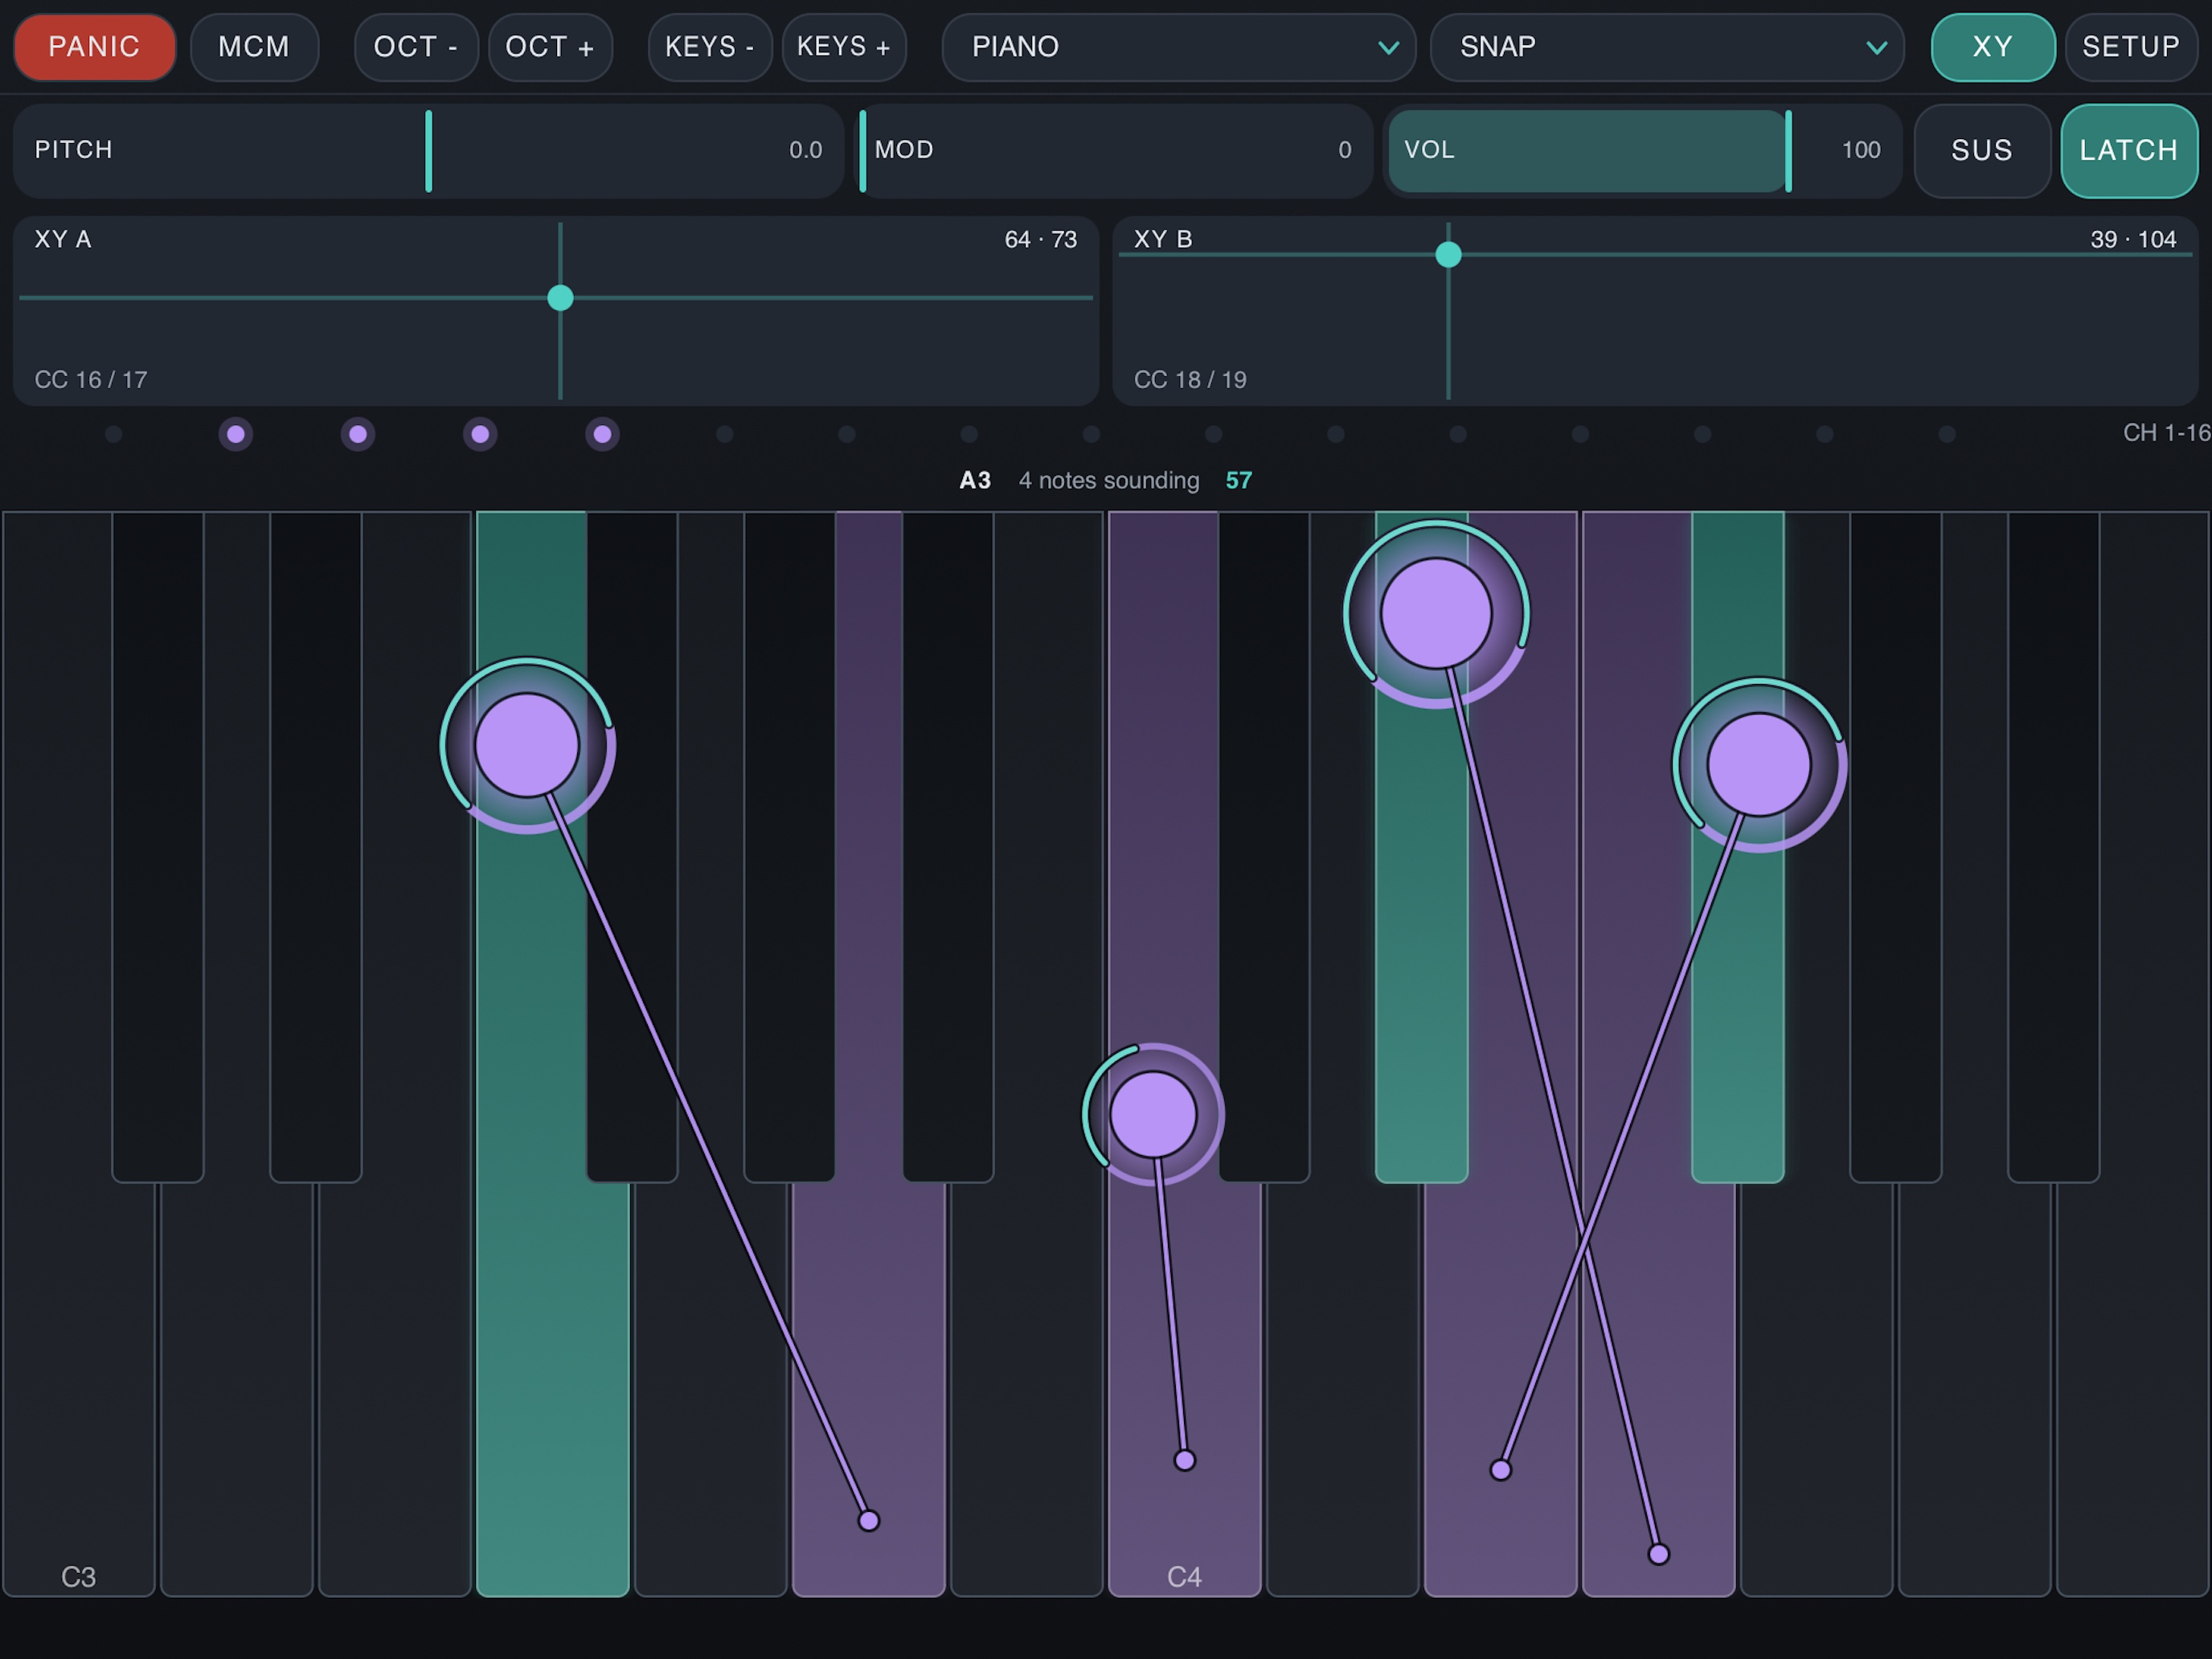Hit the red PANIC button
The height and width of the screenshot is (1659, 2212).
pos(94,47)
